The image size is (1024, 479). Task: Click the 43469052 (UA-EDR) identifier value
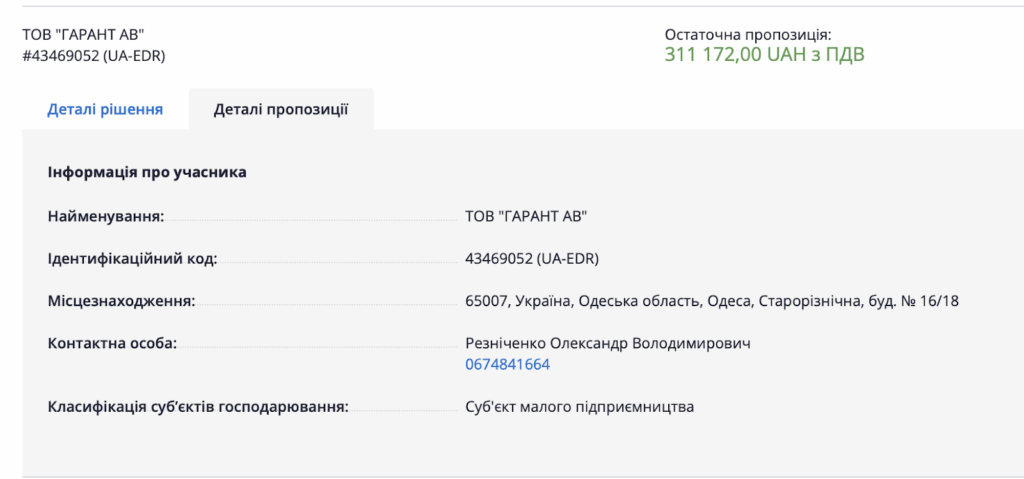[532, 259]
